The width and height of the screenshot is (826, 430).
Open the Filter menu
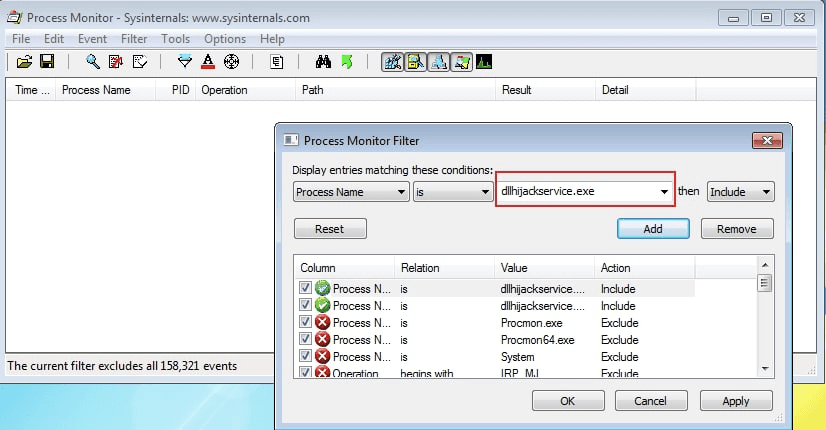point(134,39)
